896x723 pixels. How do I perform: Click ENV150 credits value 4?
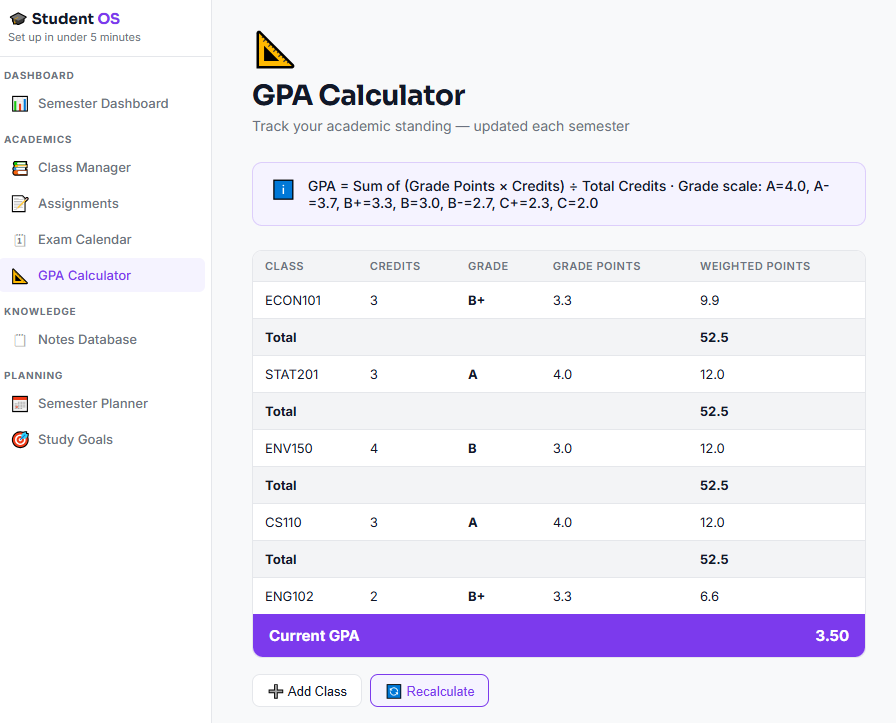(374, 449)
